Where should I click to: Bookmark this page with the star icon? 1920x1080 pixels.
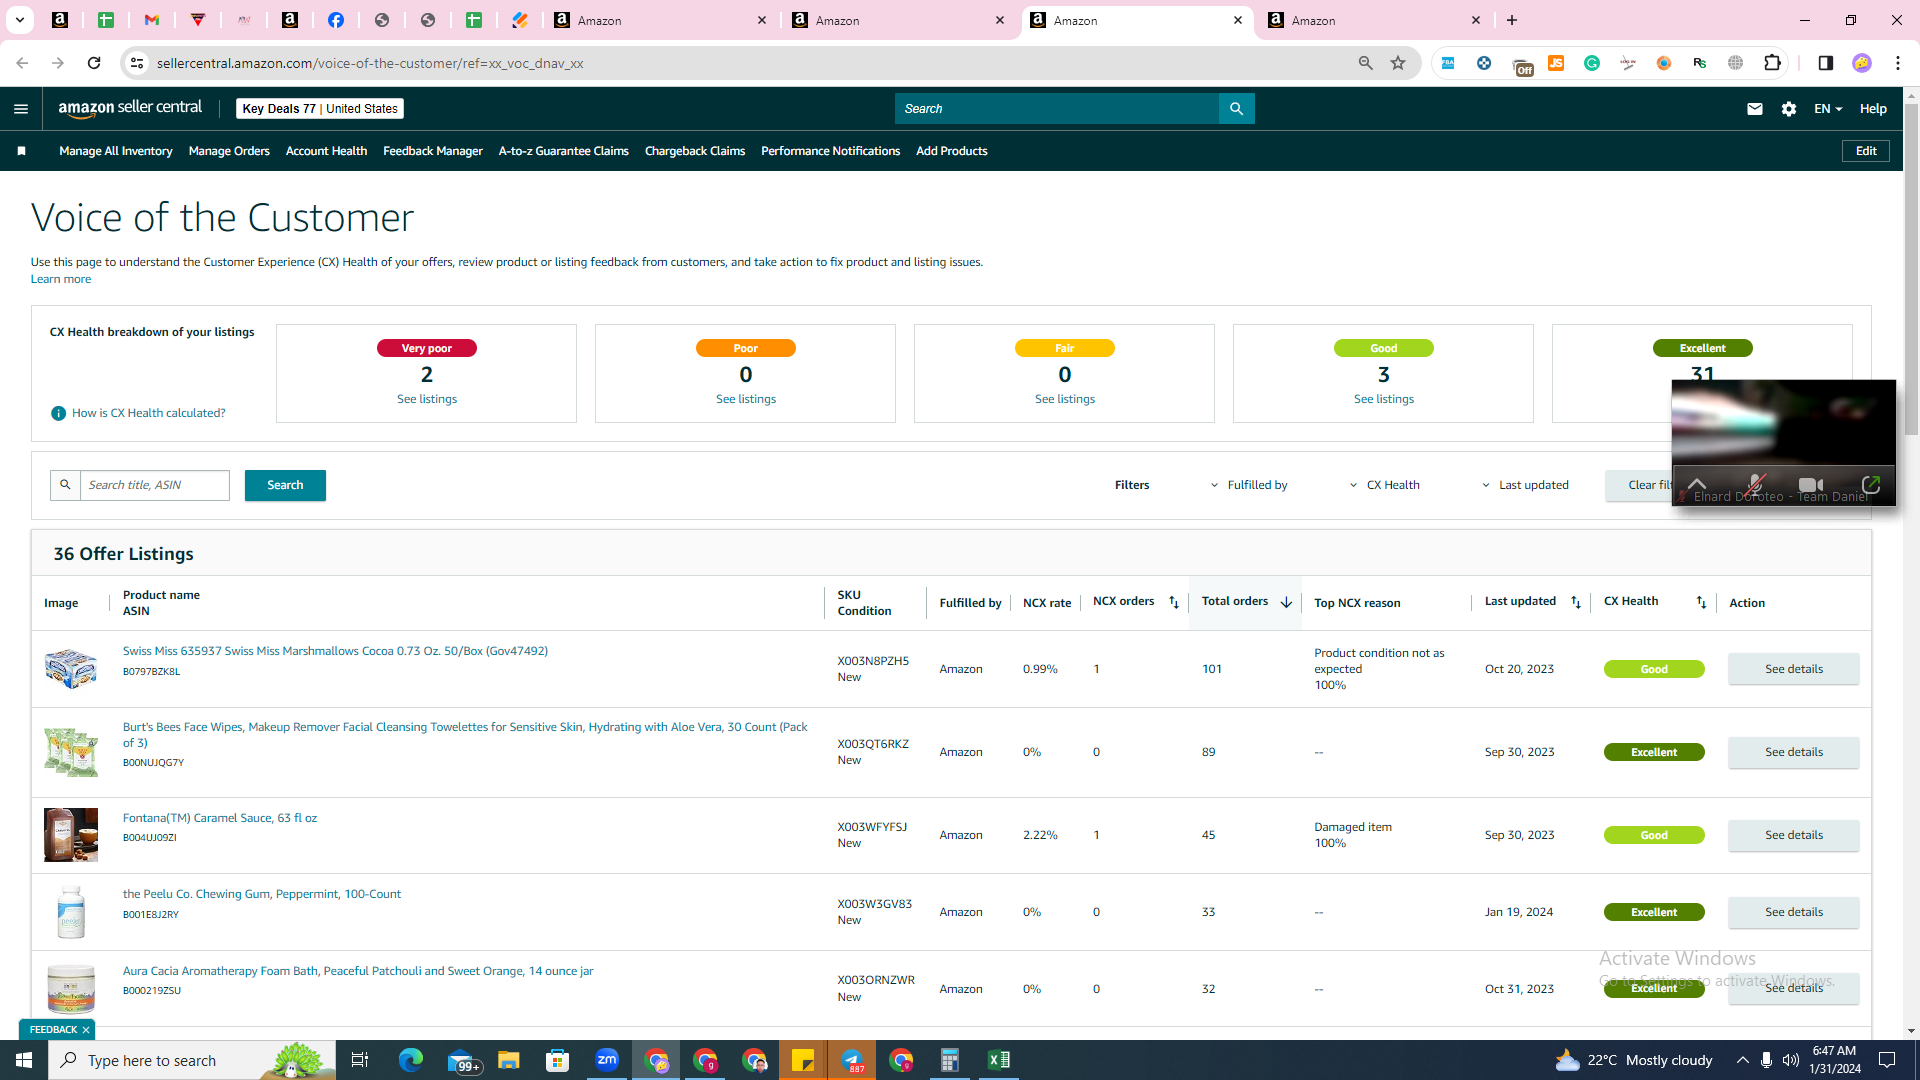point(1398,63)
